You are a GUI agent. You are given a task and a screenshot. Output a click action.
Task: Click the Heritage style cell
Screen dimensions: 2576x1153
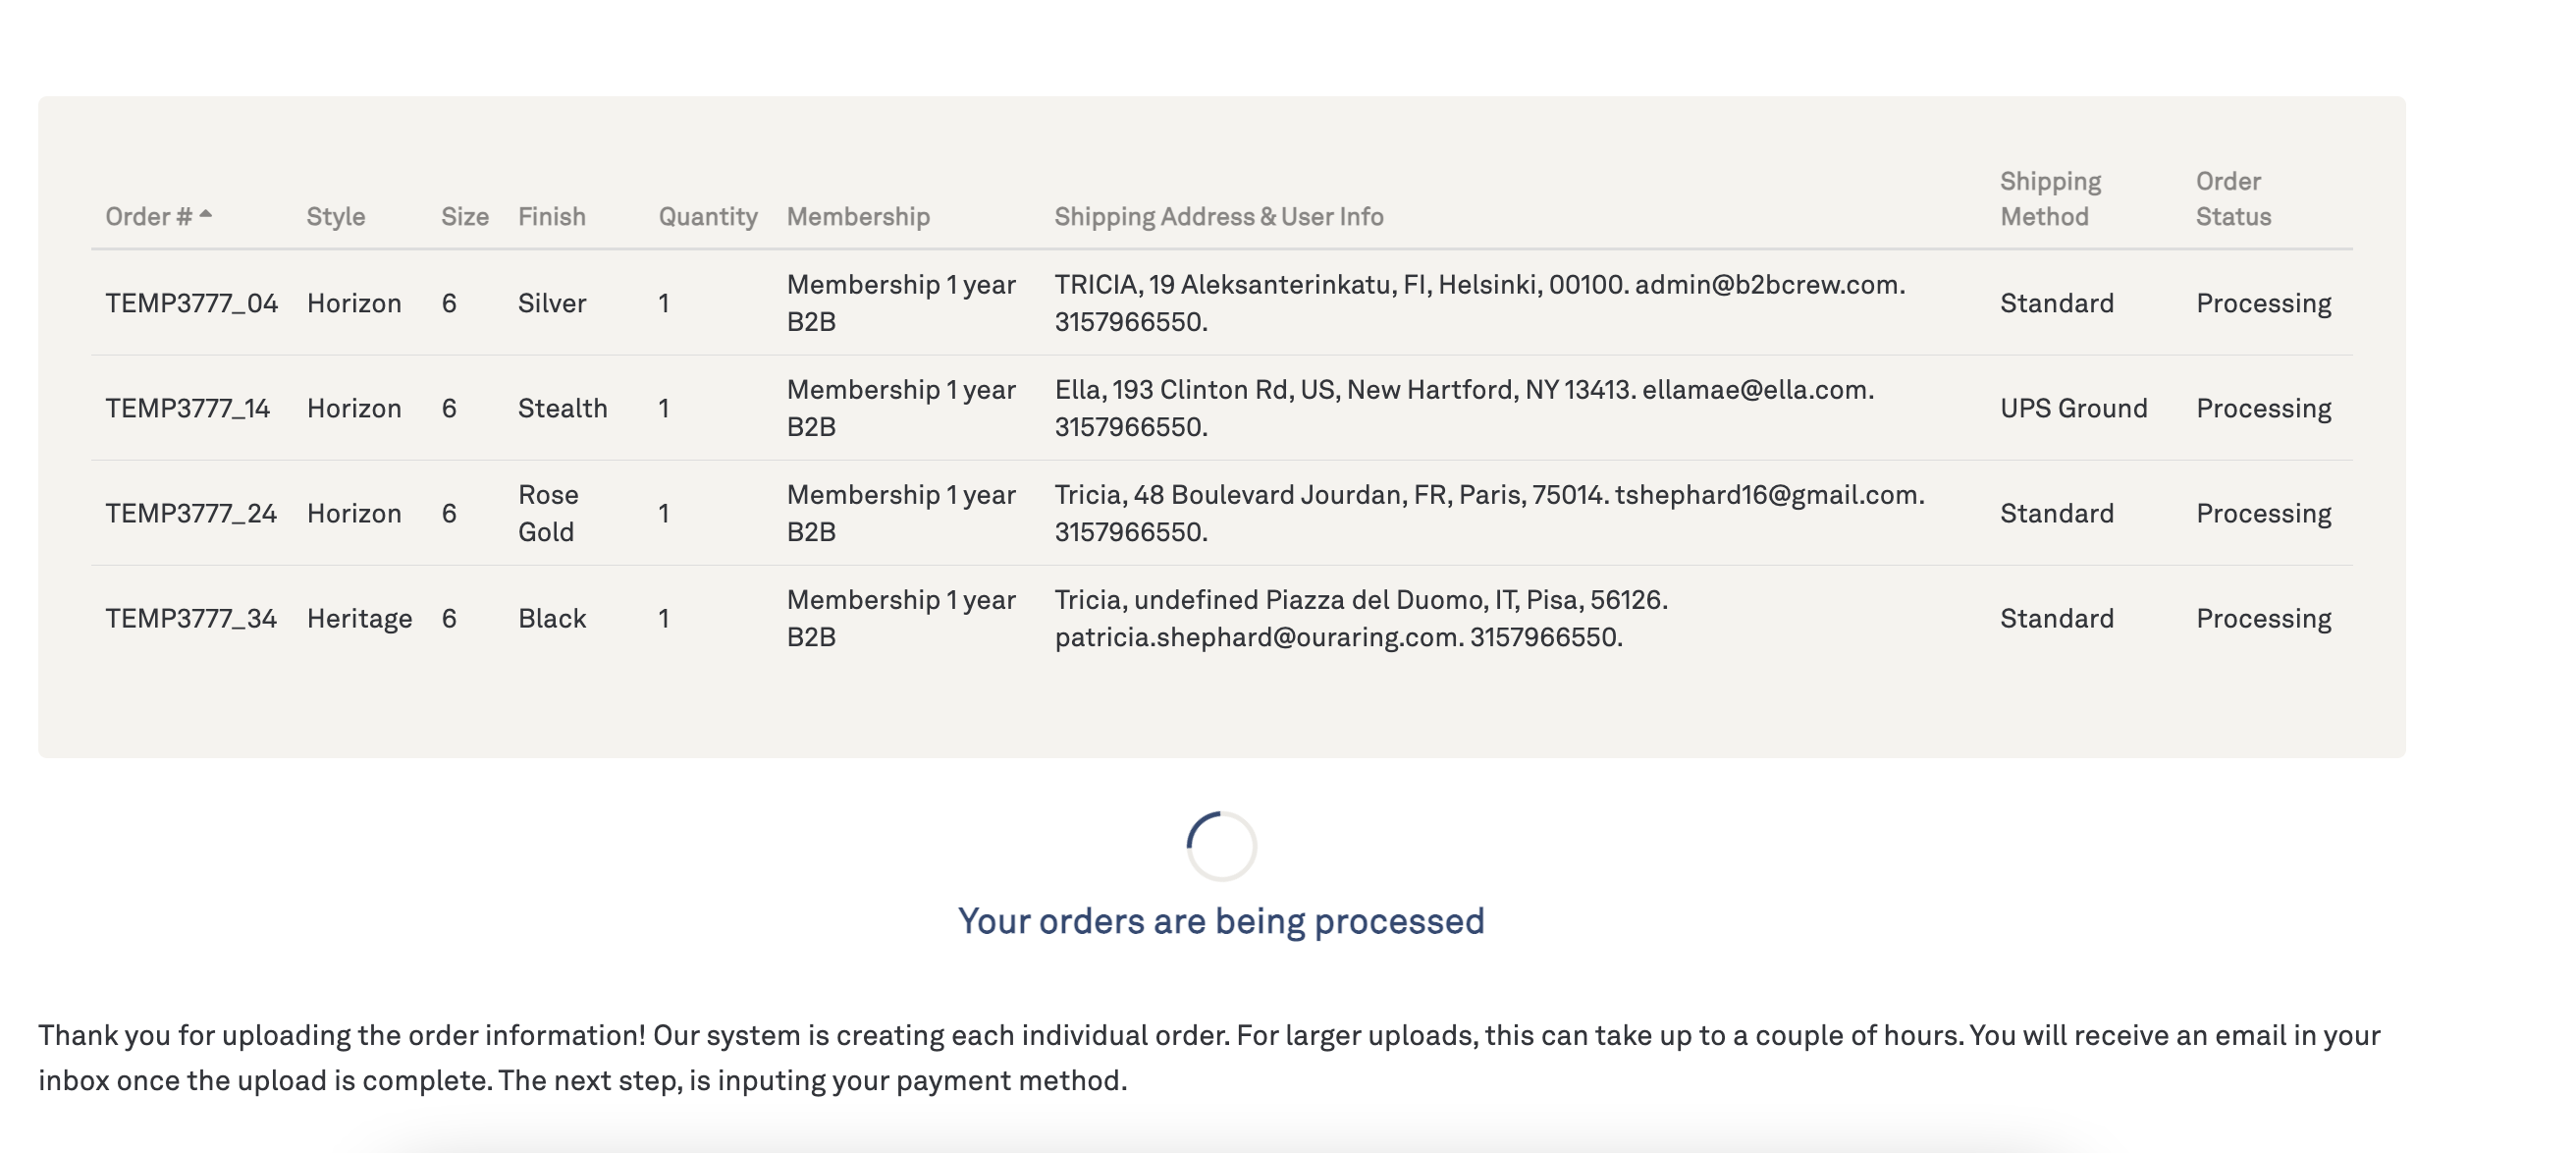[359, 619]
